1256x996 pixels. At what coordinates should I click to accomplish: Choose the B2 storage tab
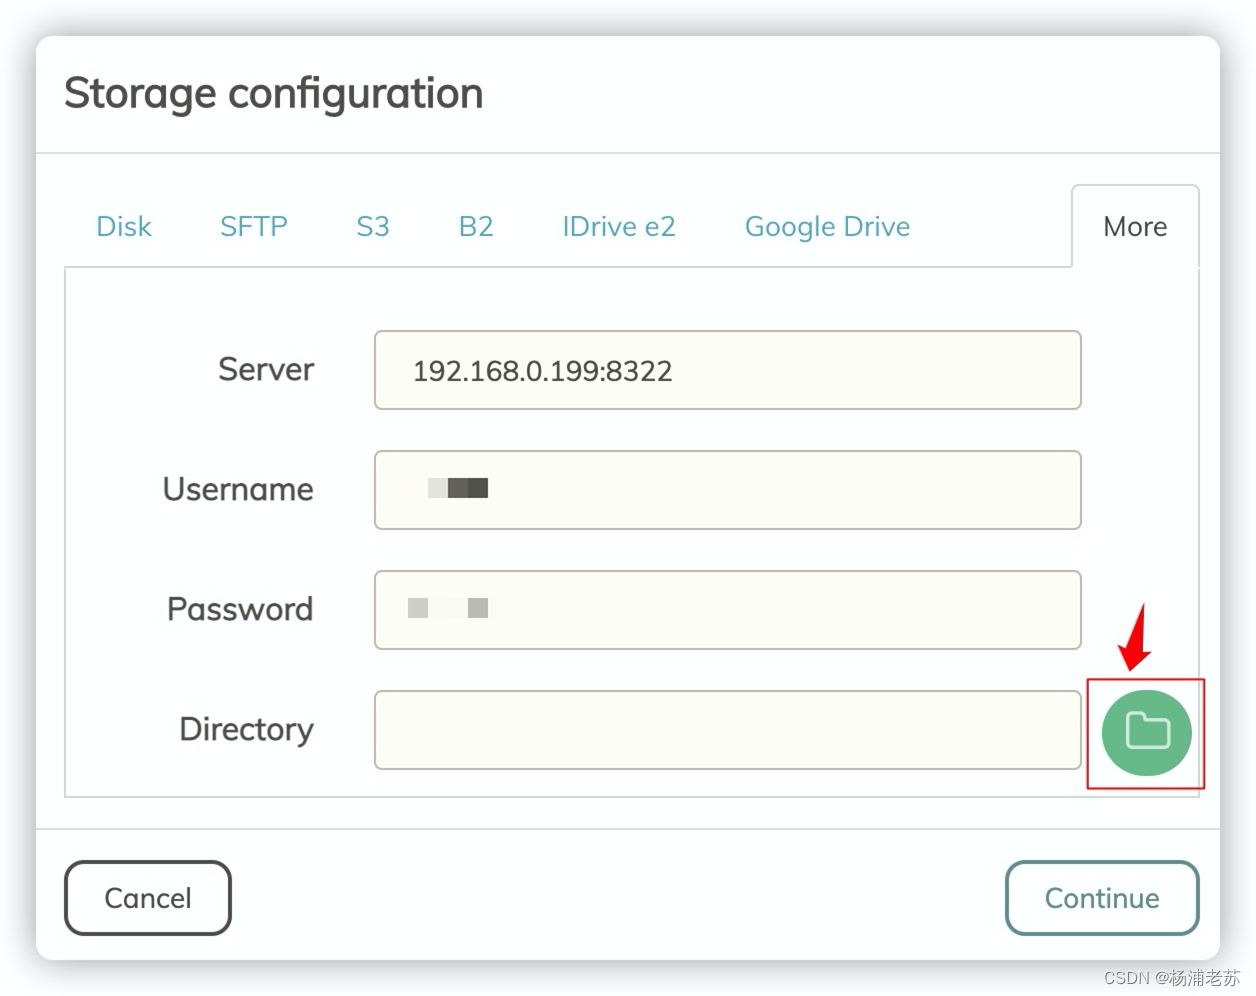point(476,227)
